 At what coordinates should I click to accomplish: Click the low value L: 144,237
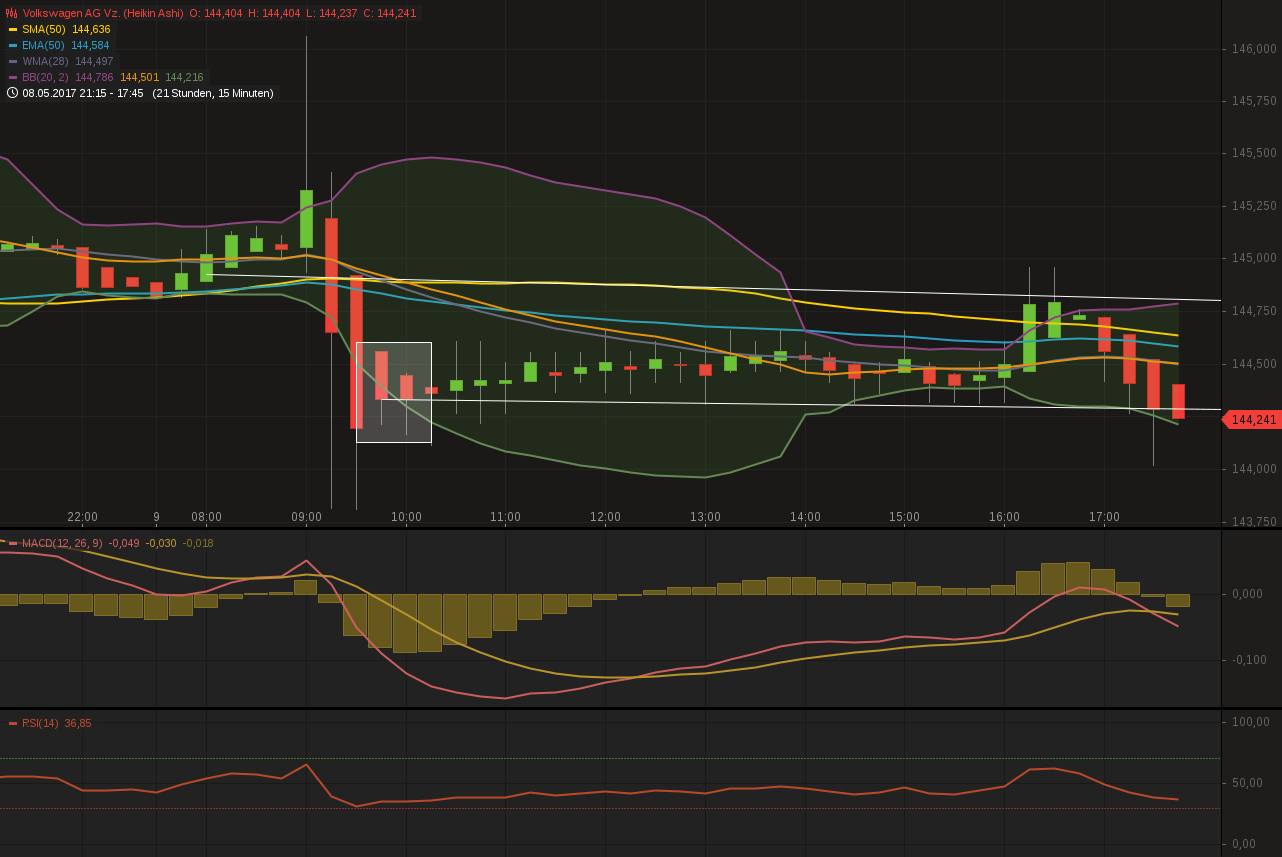(x=331, y=13)
